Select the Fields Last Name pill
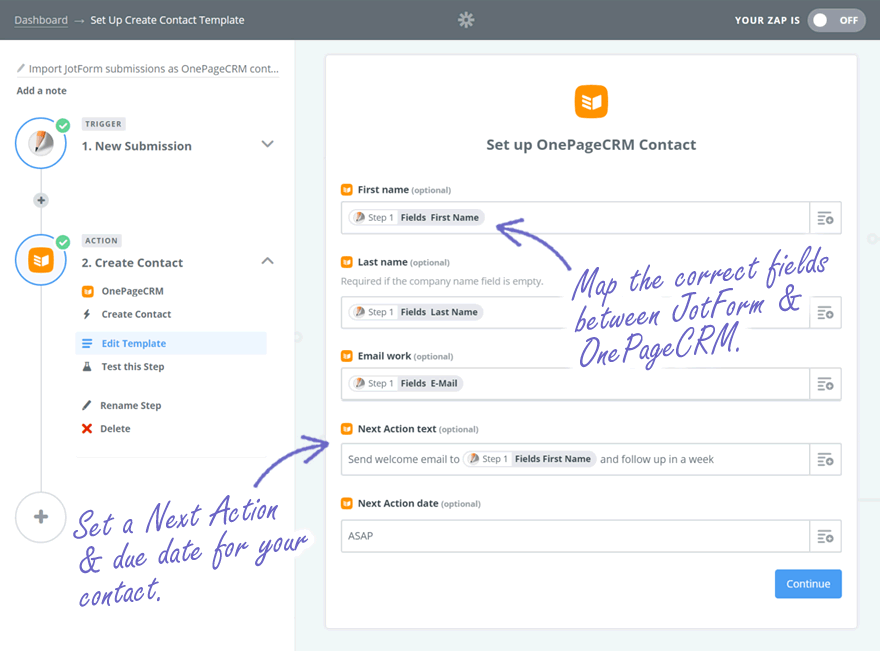The width and height of the screenshot is (880, 651). point(416,312)
